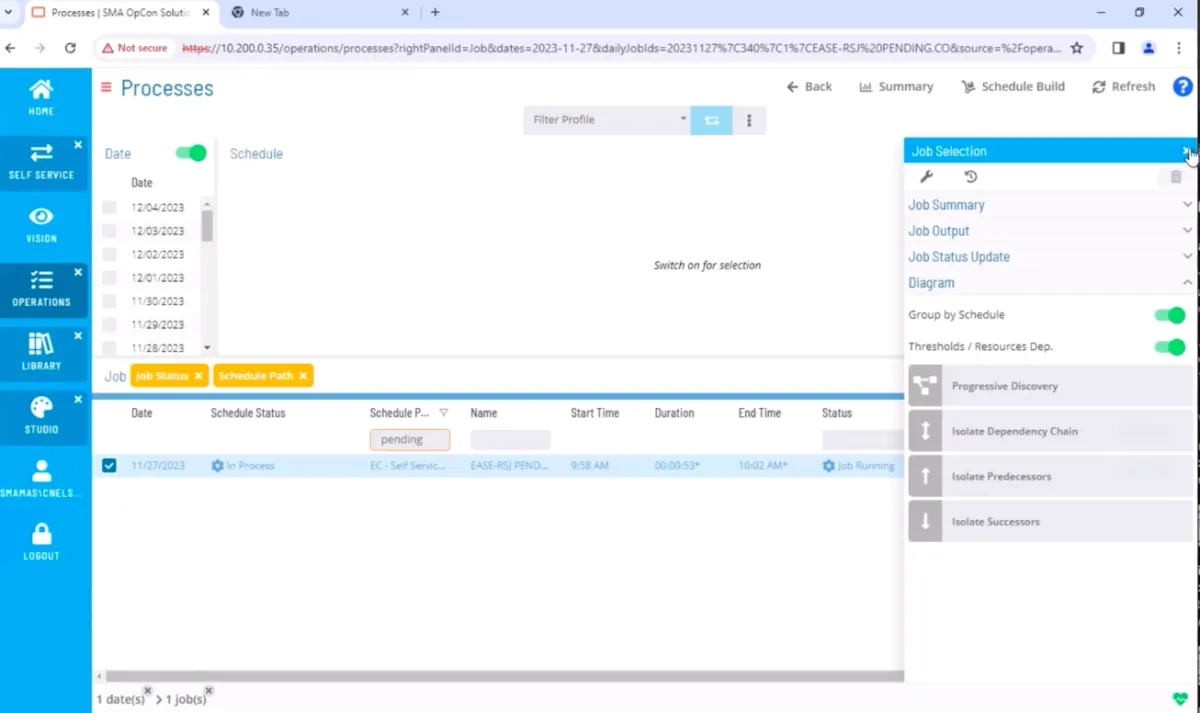The image size is (1200, 713).
Task: Remove the Job Status filter chip
Action: click(x=198, y=376)
